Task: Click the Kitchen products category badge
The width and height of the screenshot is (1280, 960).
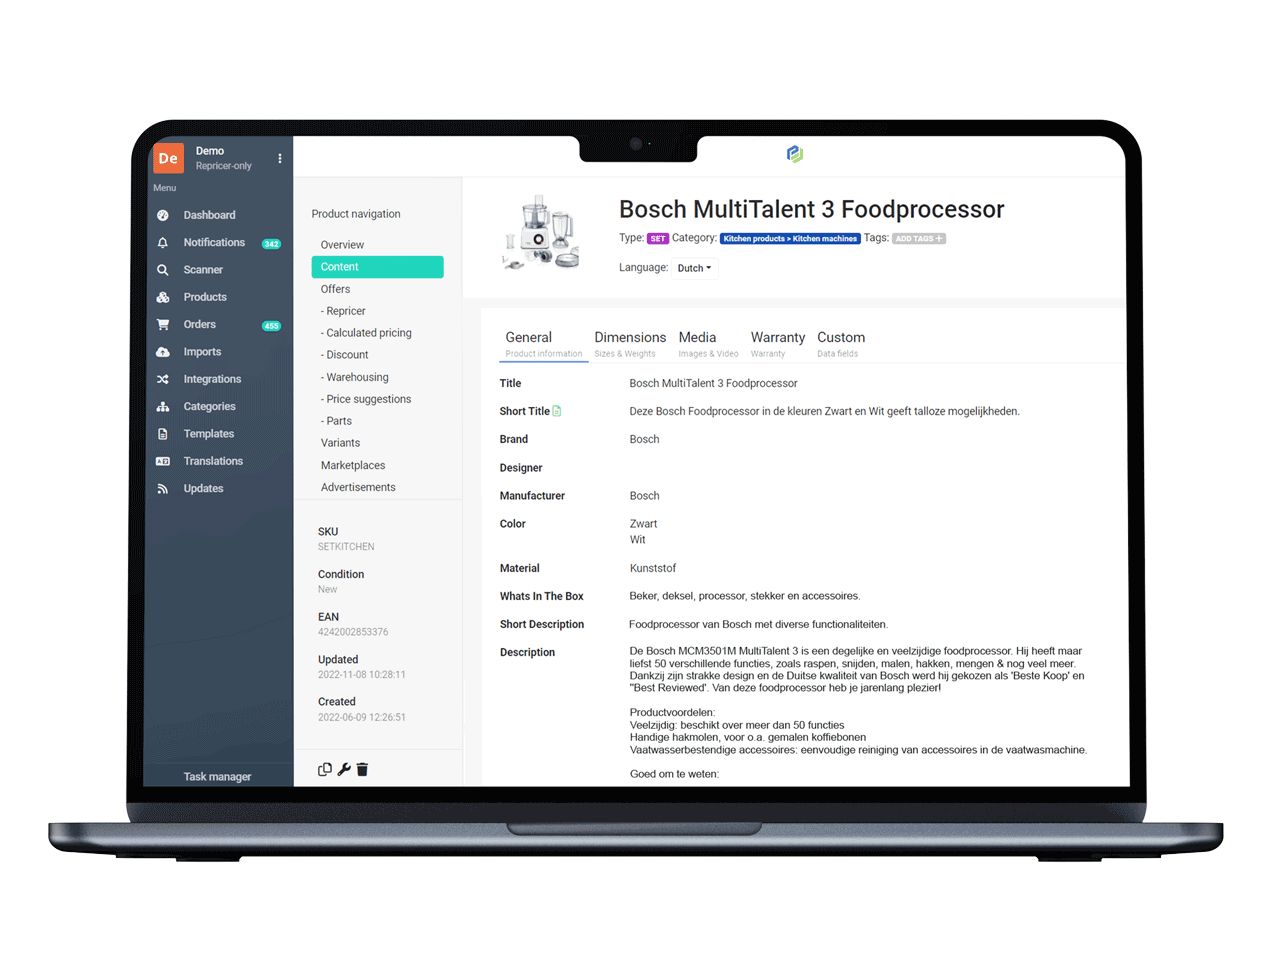Action: tap(790, 239)
